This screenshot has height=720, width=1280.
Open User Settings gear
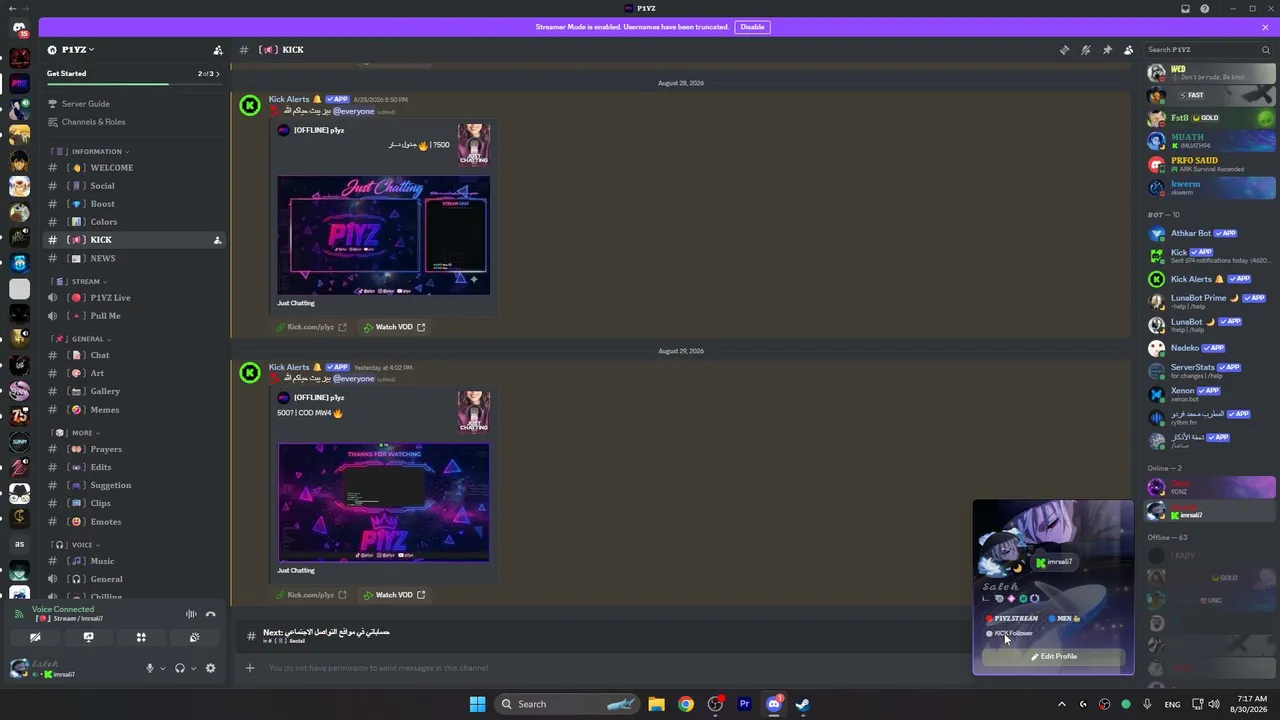210,668
